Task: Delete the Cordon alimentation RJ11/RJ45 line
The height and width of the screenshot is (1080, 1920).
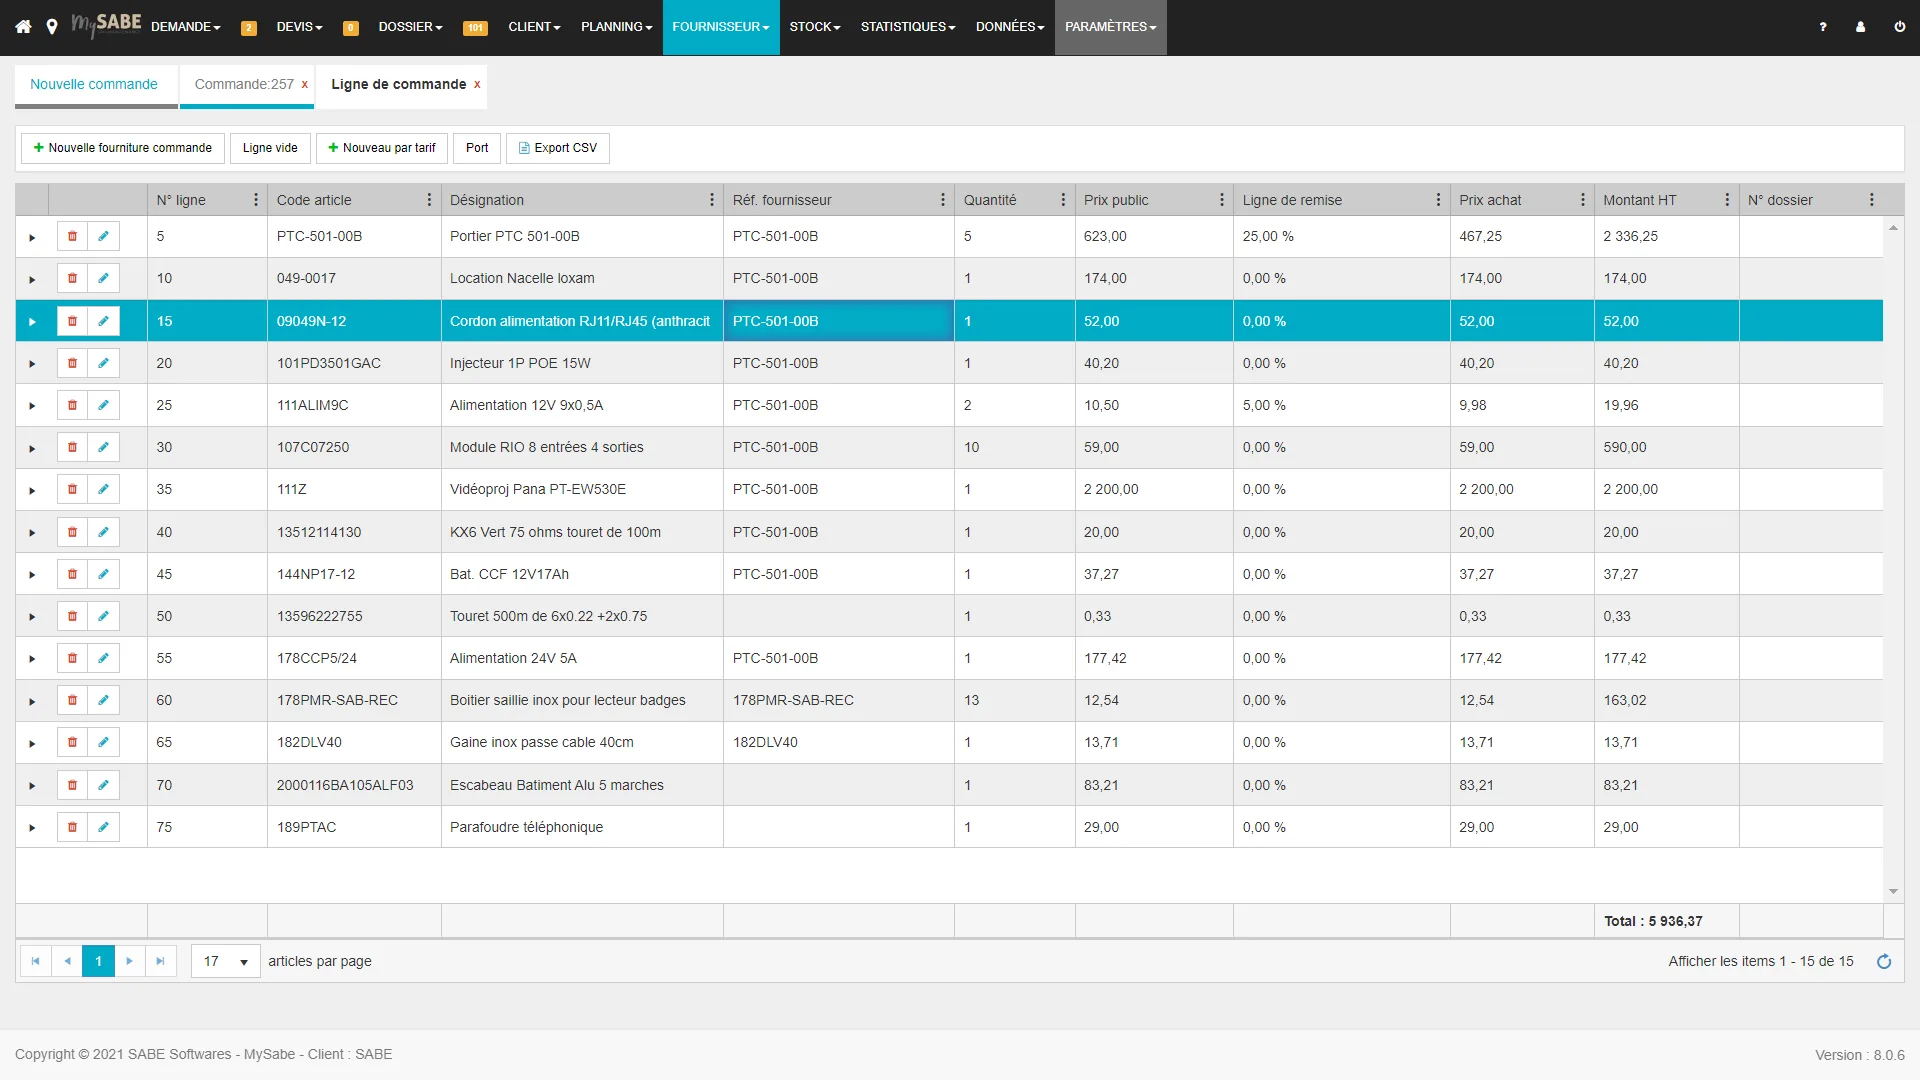Action: coord(72,321)
